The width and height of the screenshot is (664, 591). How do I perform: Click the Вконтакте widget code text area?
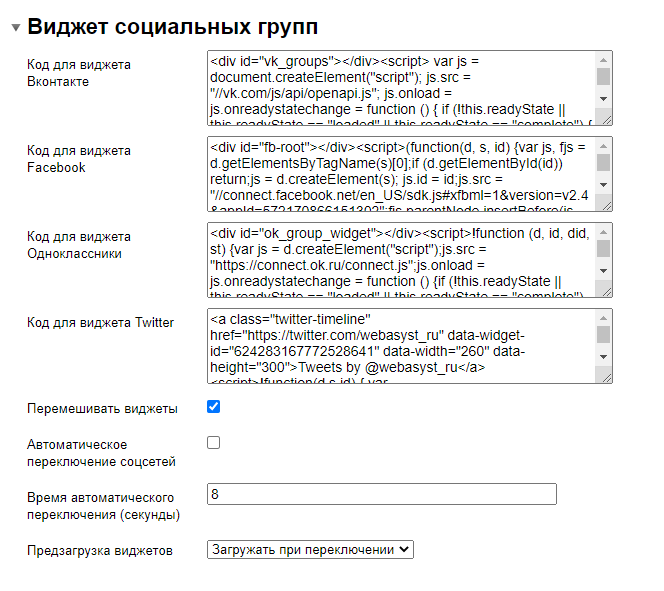[x=400, y=88]
